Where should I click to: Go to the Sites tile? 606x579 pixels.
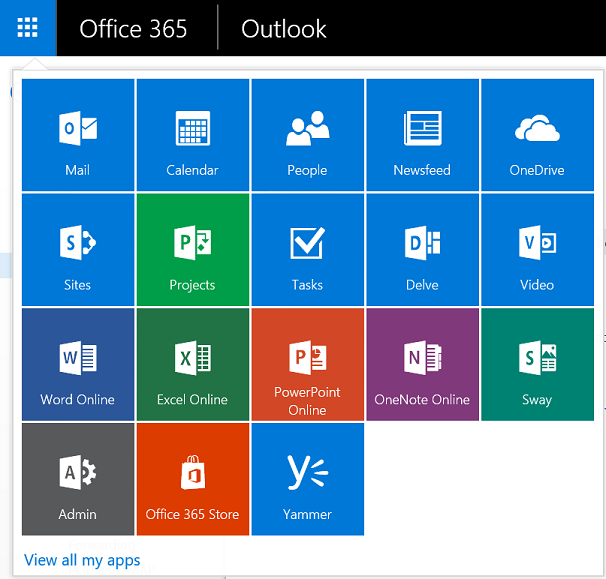click(78, 250)
